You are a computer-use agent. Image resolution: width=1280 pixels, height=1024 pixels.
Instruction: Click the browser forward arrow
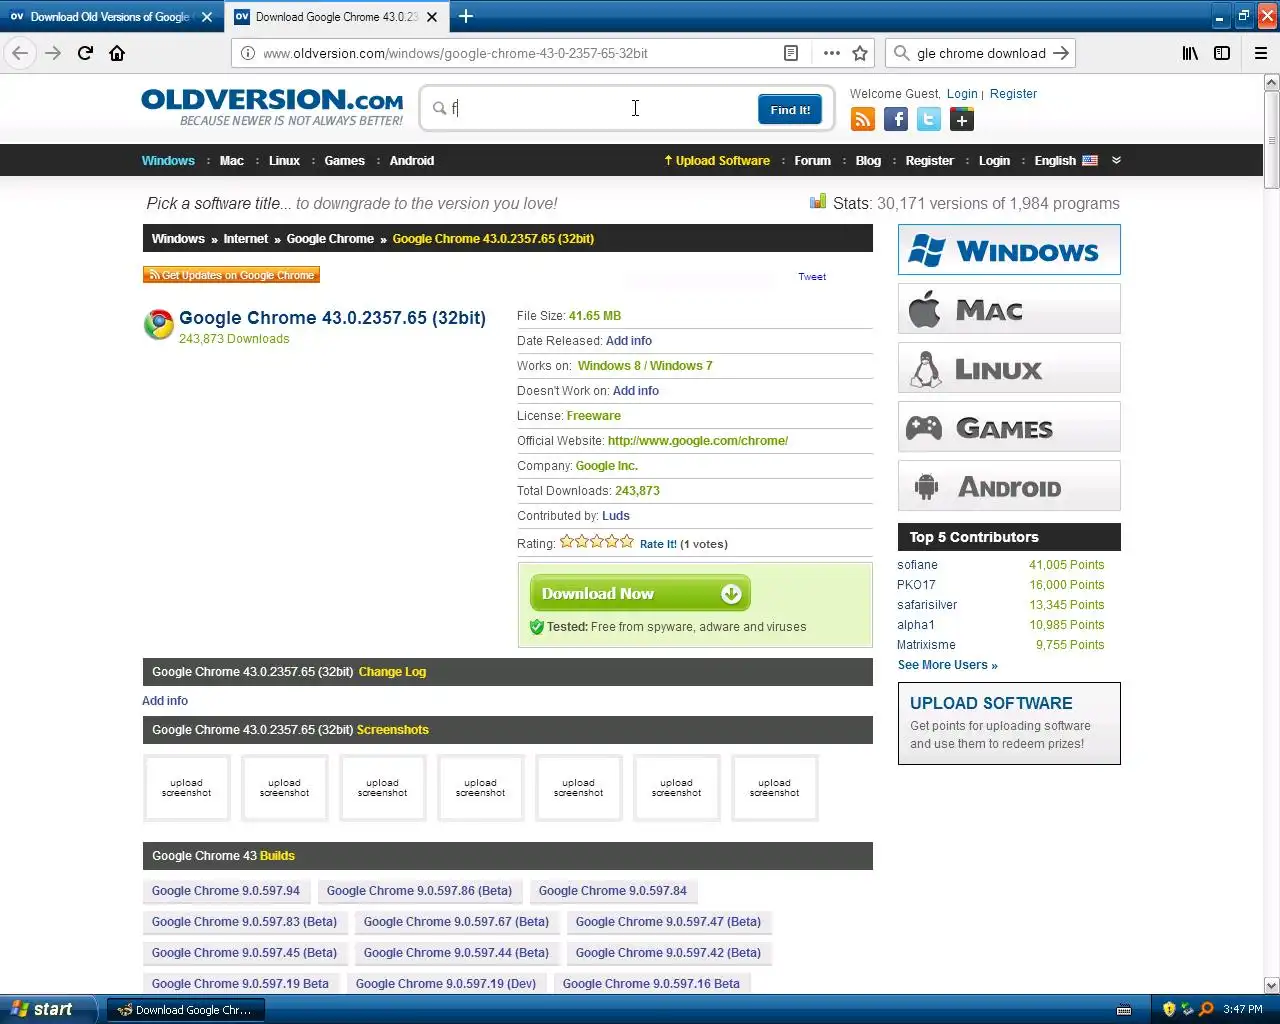point(53,53)
